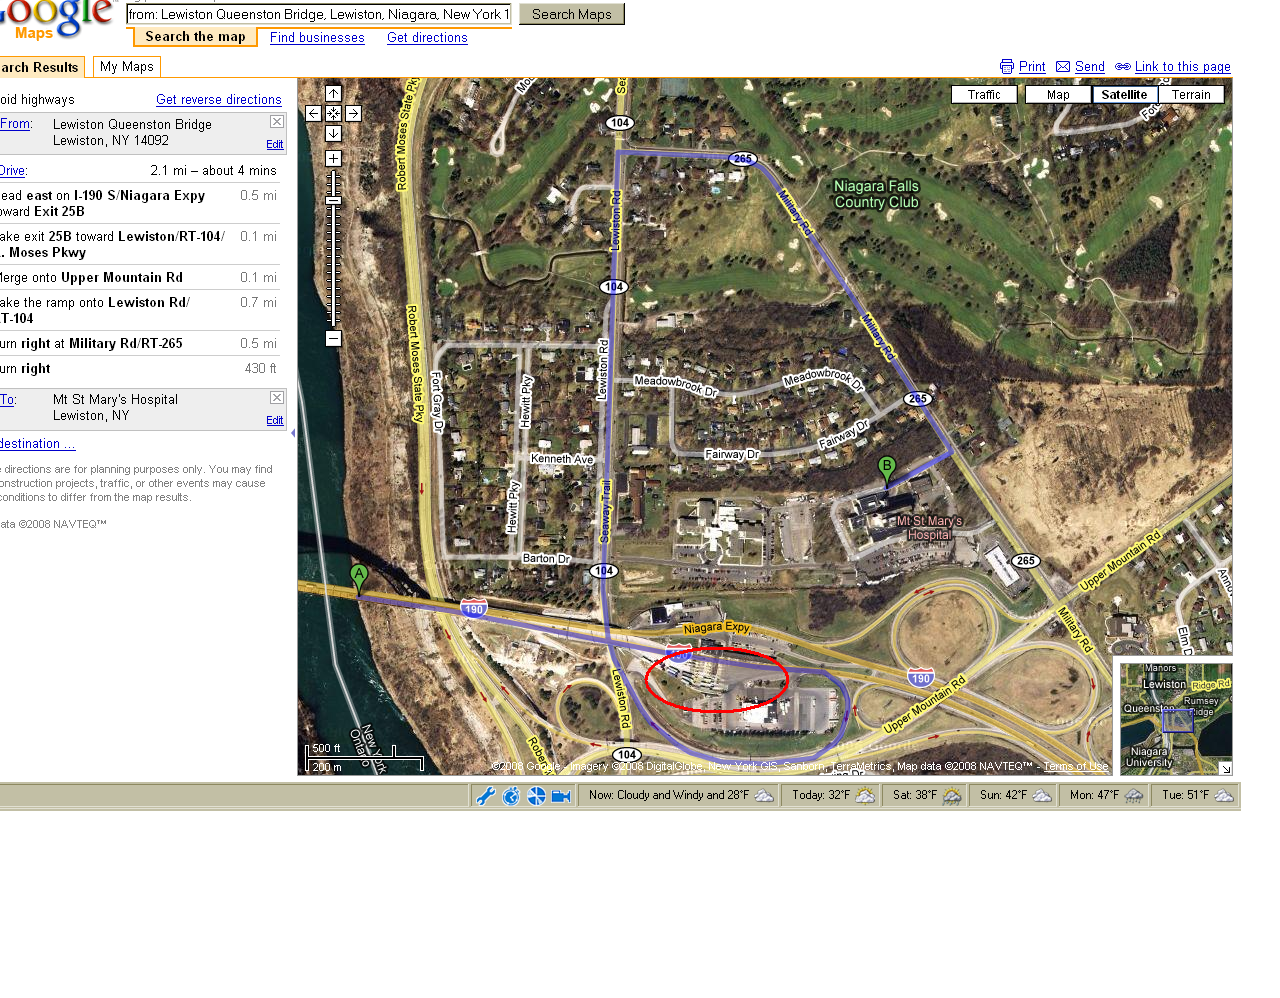Click Get reverse directions link
Screen dimensions: 1280x998
pos(219,100)
